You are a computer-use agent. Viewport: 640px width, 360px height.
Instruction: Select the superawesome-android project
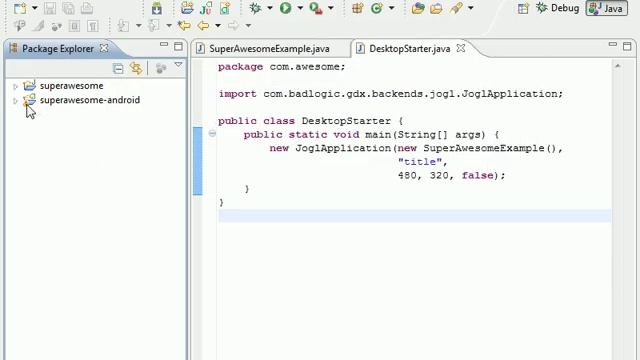[x=90, y=100]
